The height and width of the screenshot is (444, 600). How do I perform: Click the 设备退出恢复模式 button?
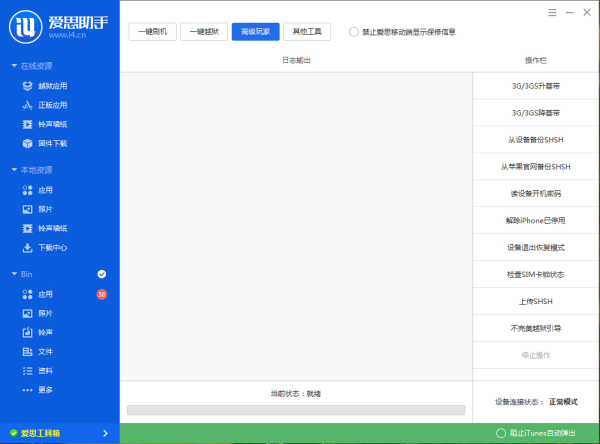point(534,247)
